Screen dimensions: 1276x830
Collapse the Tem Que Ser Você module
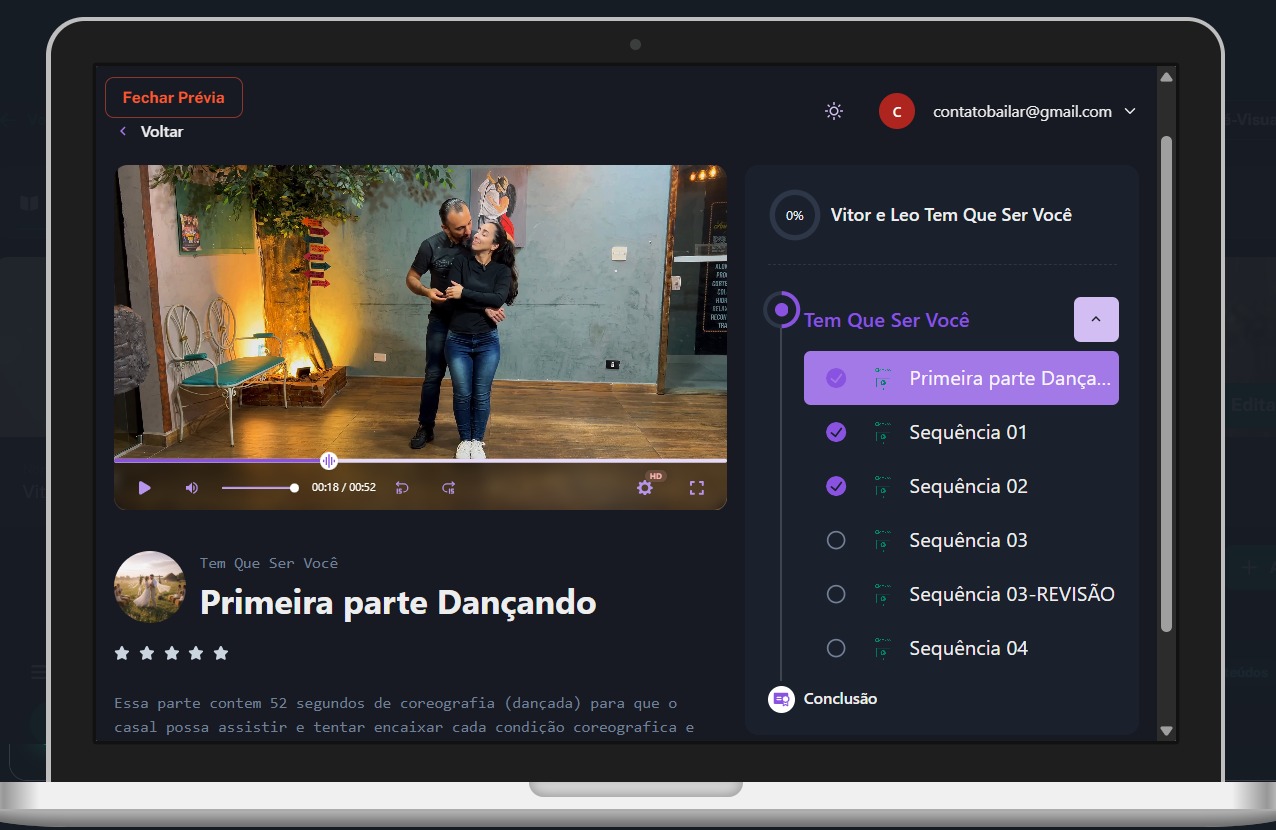point(1096,319)
